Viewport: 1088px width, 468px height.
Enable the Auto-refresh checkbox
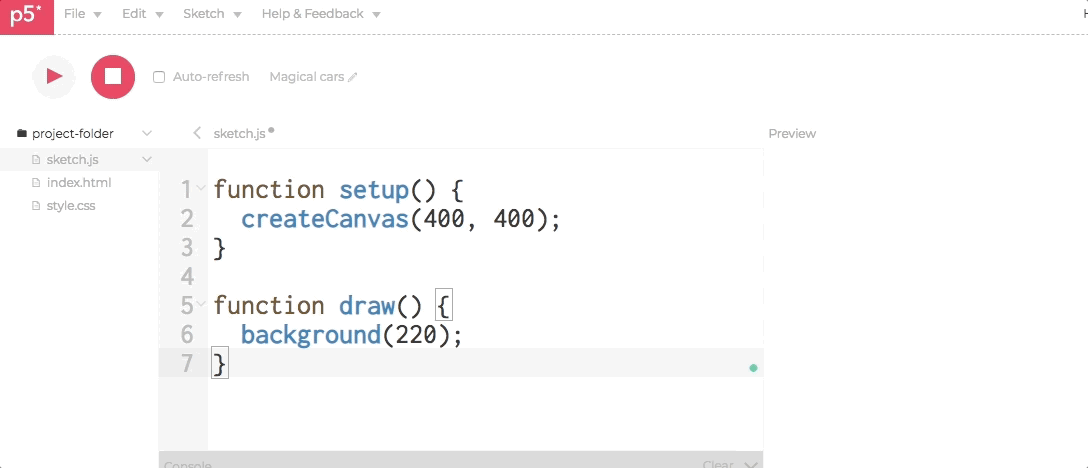pos(159,77)
